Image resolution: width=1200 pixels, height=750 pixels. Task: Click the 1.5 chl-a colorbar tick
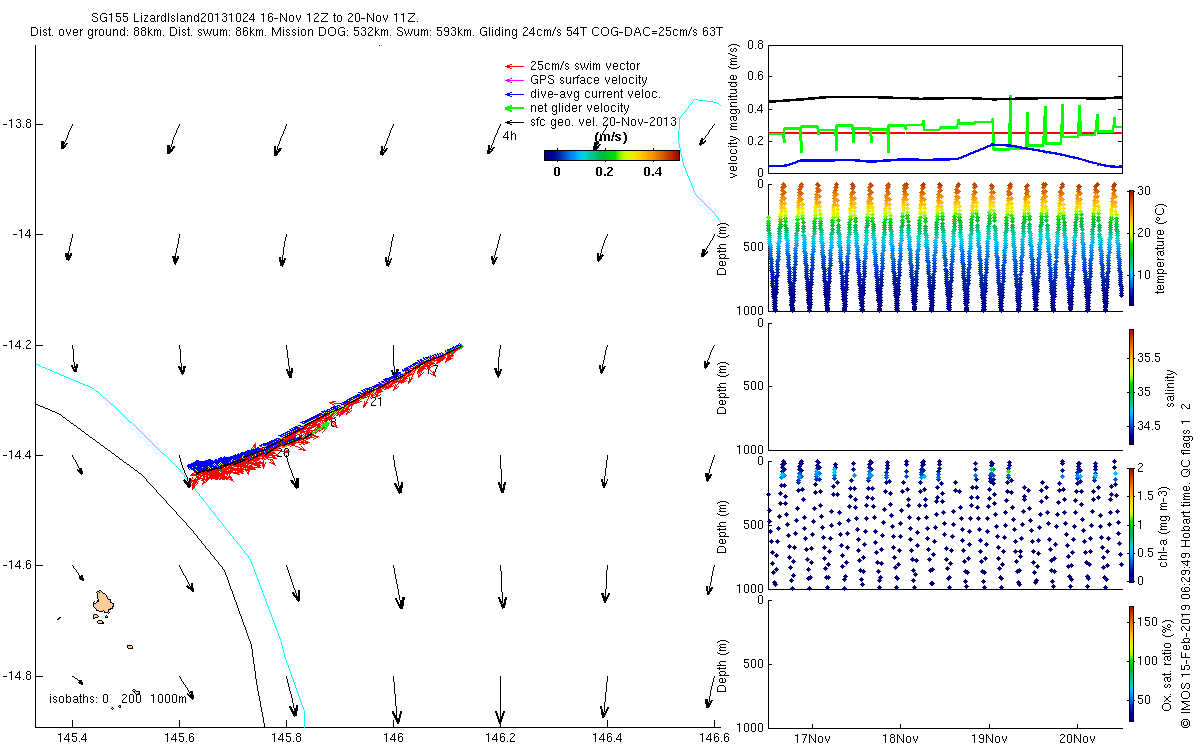click(x=1145, y=496)
